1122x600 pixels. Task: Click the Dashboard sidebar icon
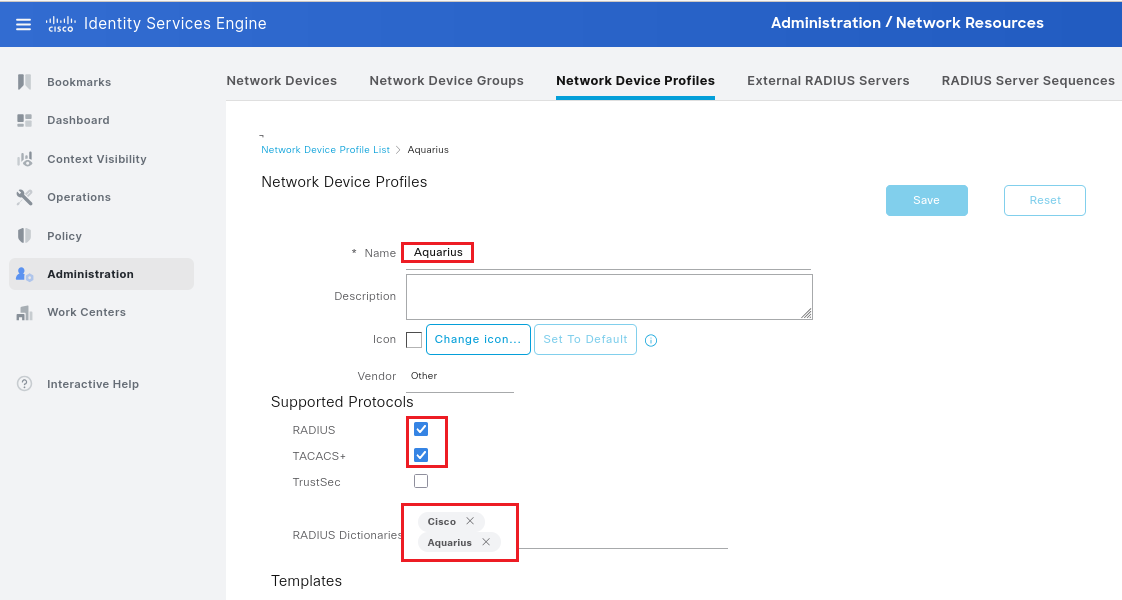click(24, 120)
